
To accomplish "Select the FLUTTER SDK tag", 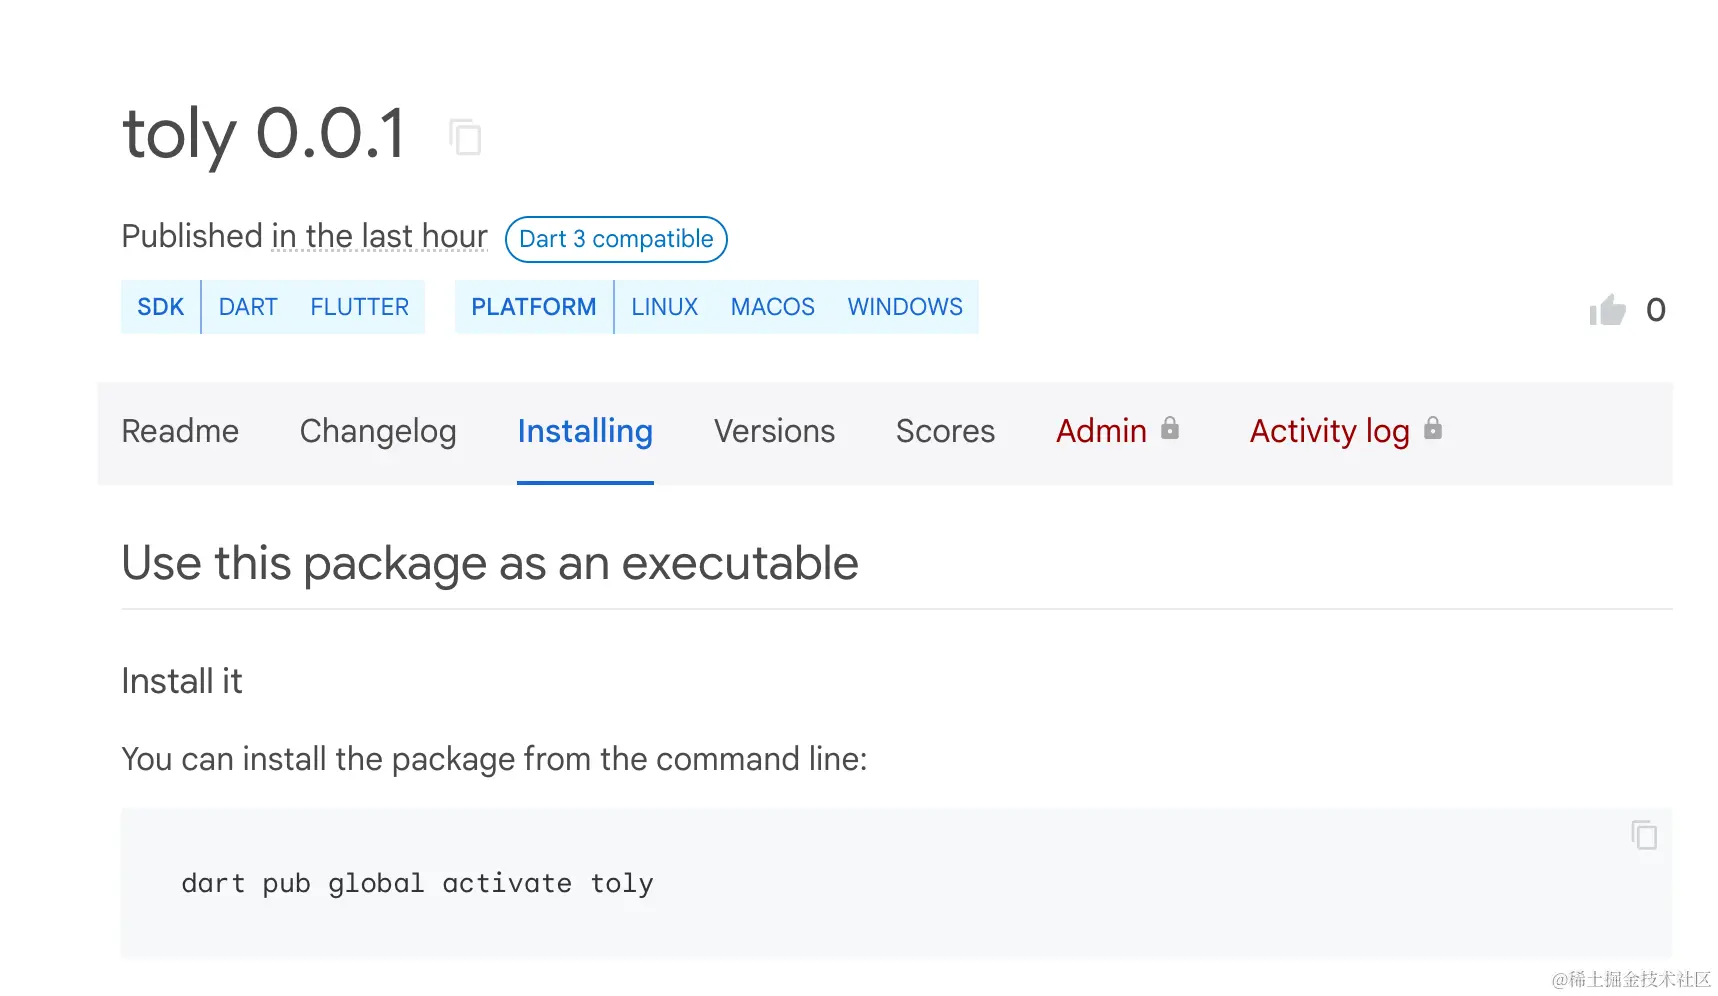I will (359, 307).
